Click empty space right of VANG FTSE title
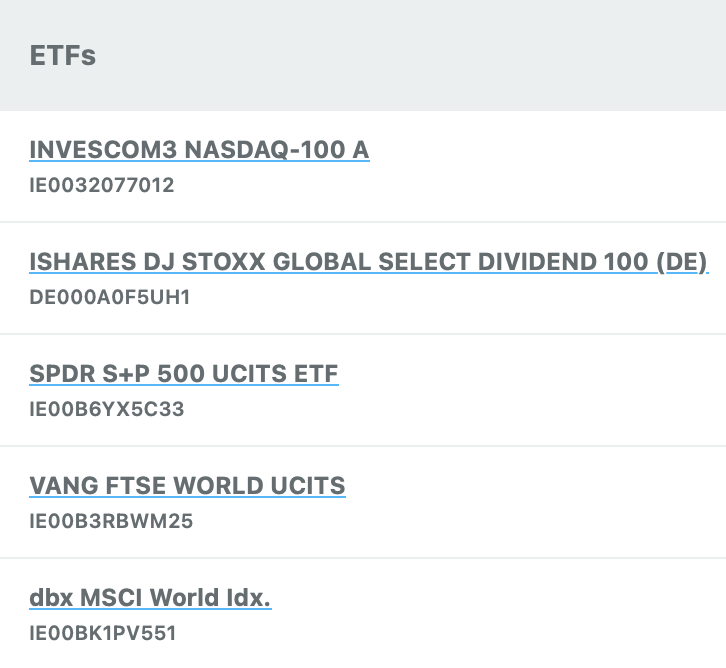This screenshot has height=668, width=726. pos(530,486)
